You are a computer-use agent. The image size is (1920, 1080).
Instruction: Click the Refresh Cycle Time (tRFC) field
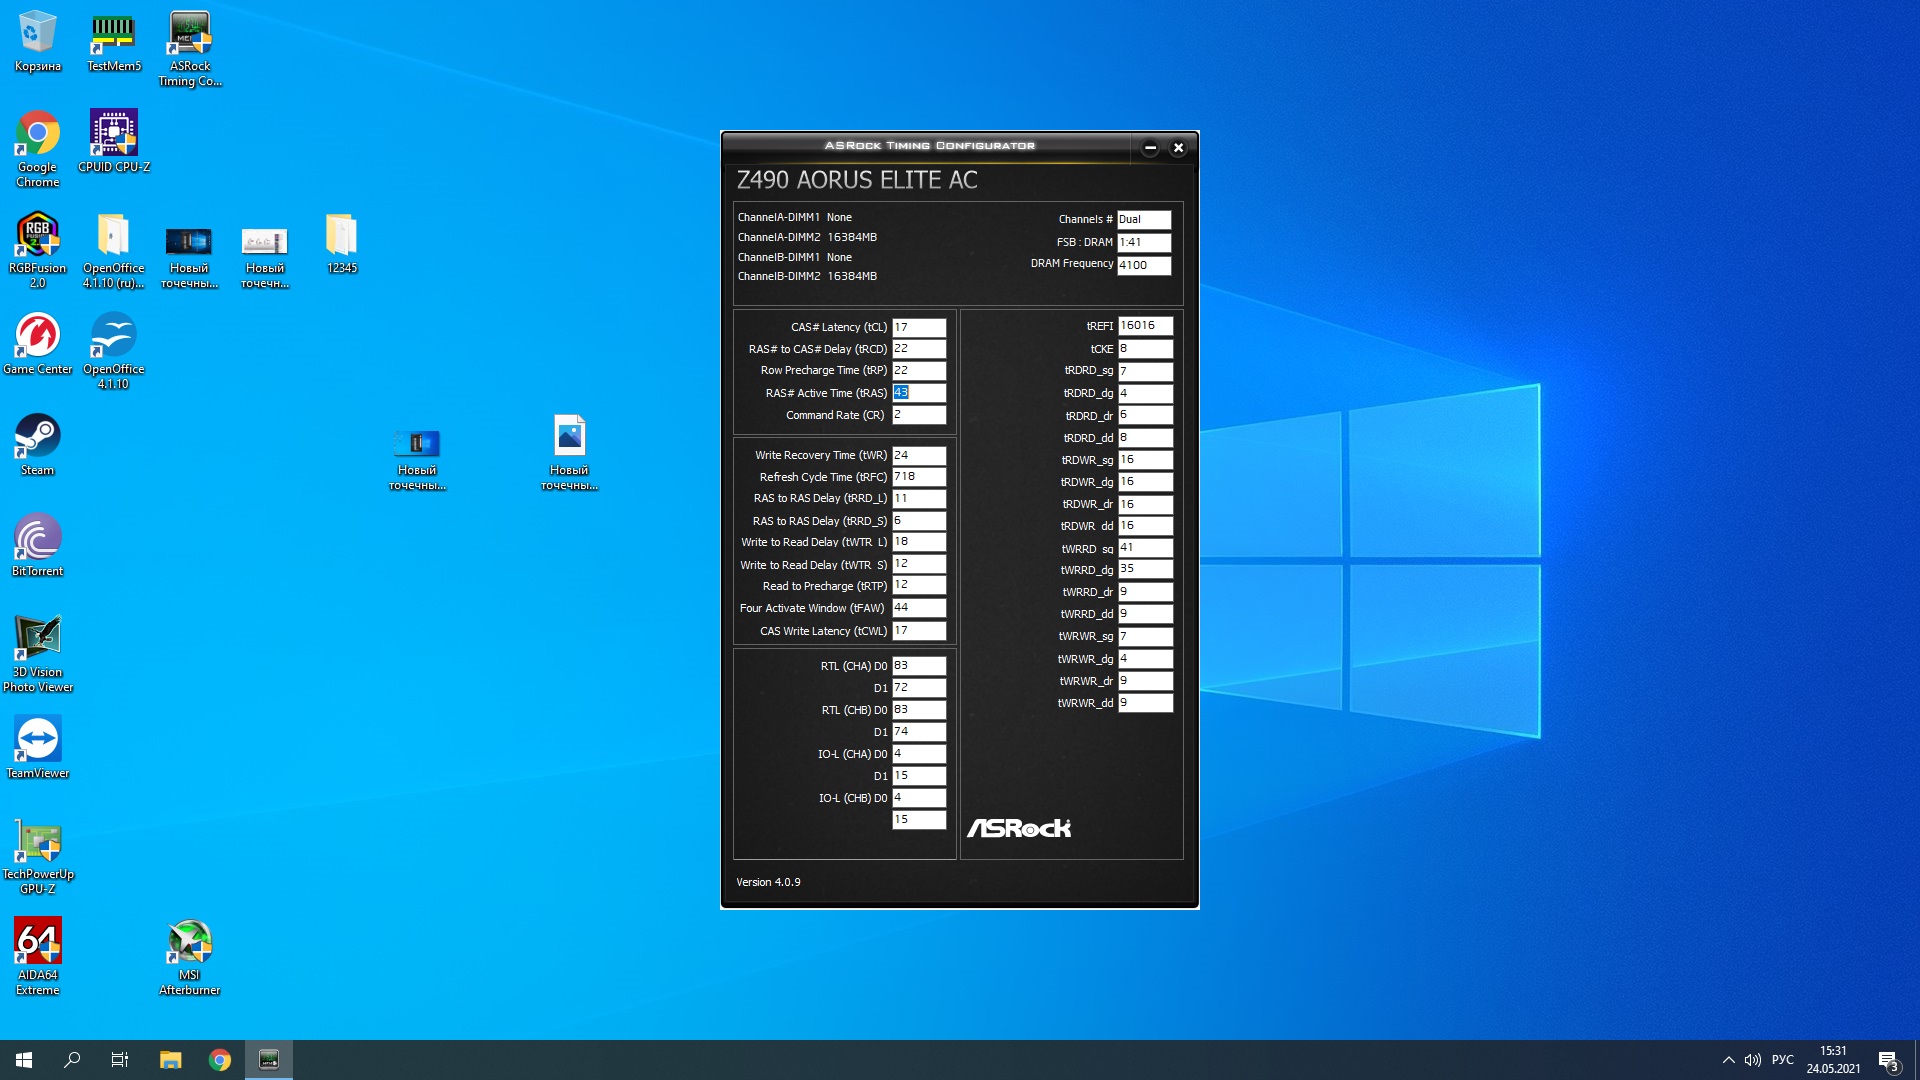pyautogui.click(x=918, y=477)
